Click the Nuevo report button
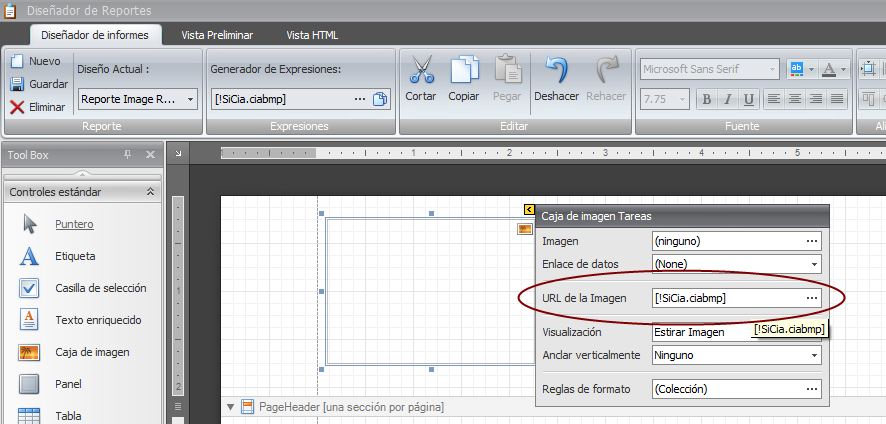 [x=36, y=61]
